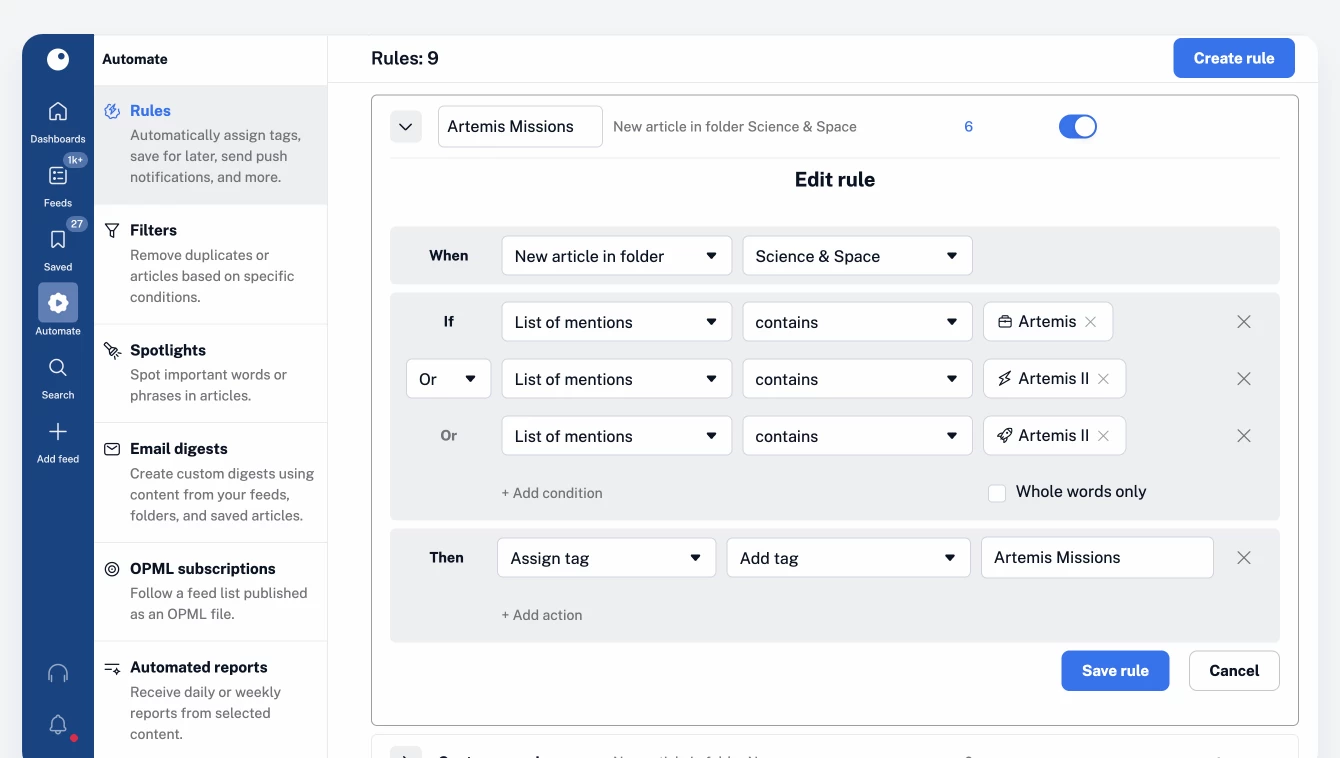Screen dimensions: 1340x758
Task: Open the Assign tag action dropdown
Action: (x=606, y=558)
